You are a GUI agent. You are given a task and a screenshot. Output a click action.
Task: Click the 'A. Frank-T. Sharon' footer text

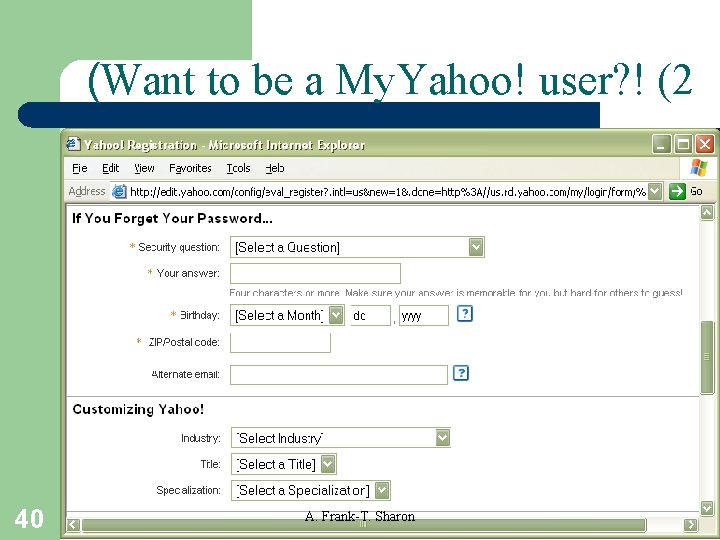click(x=360, y=516)
